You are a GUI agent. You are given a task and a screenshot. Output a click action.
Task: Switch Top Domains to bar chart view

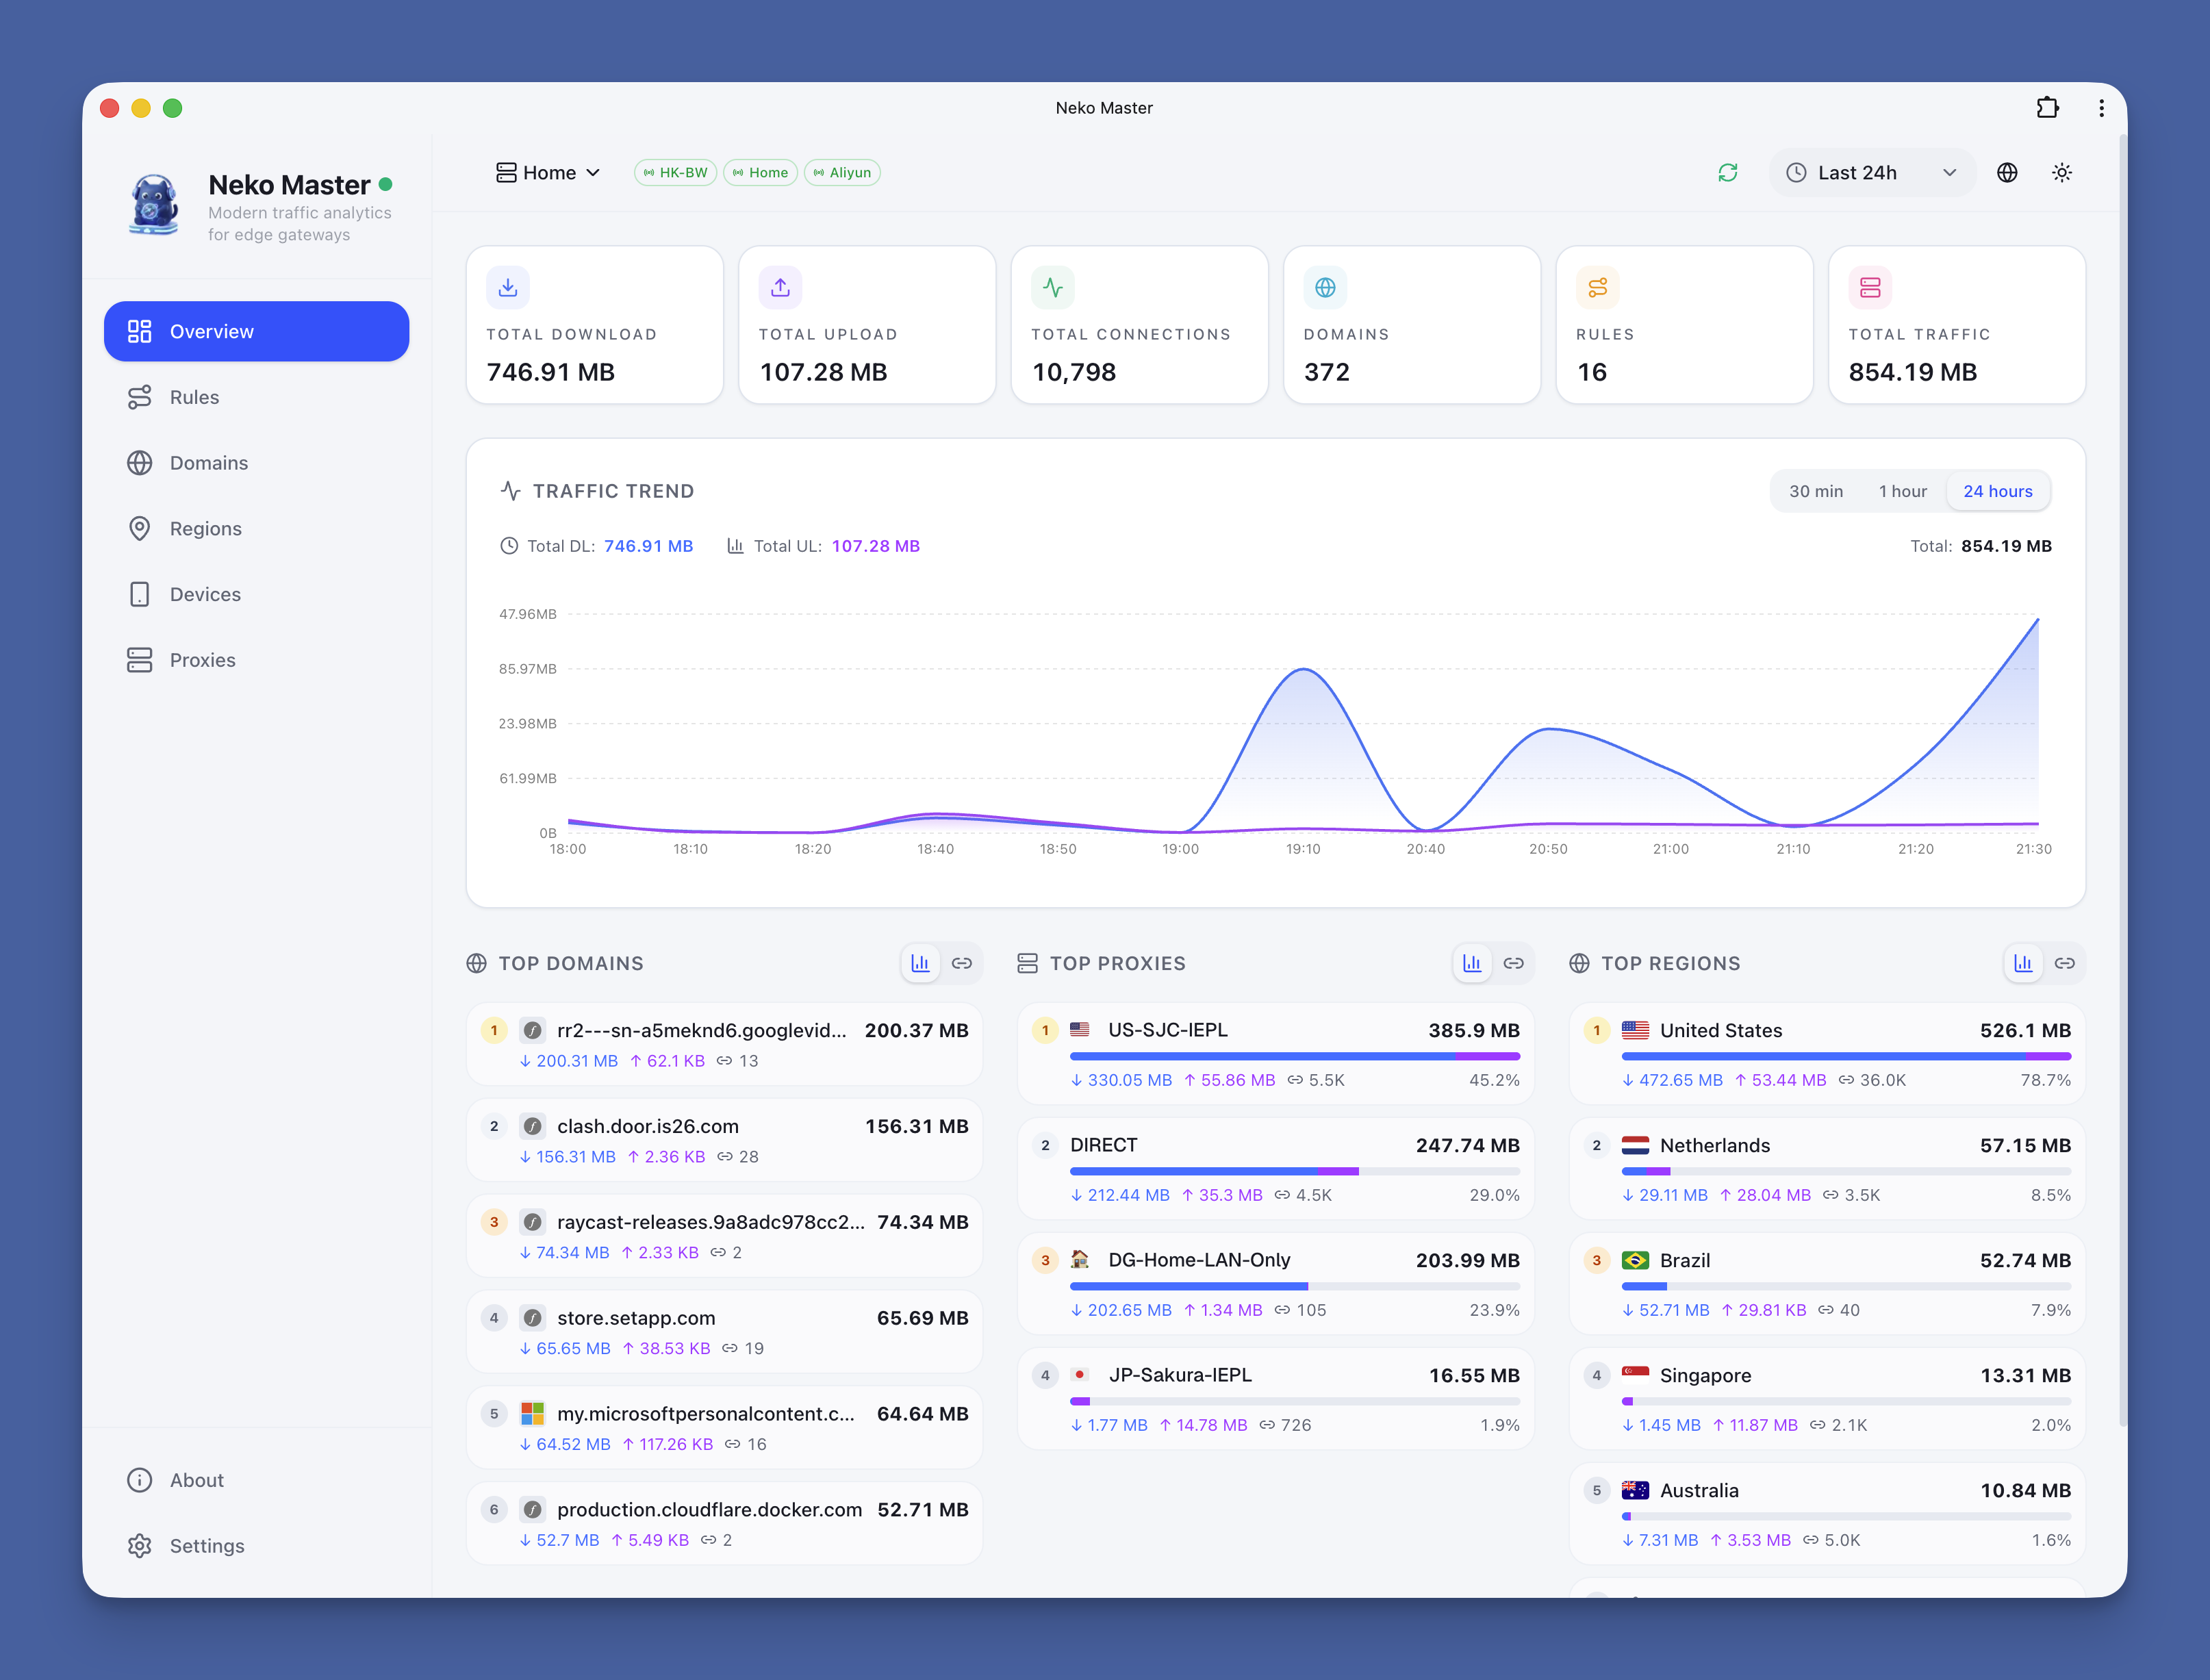920,963
